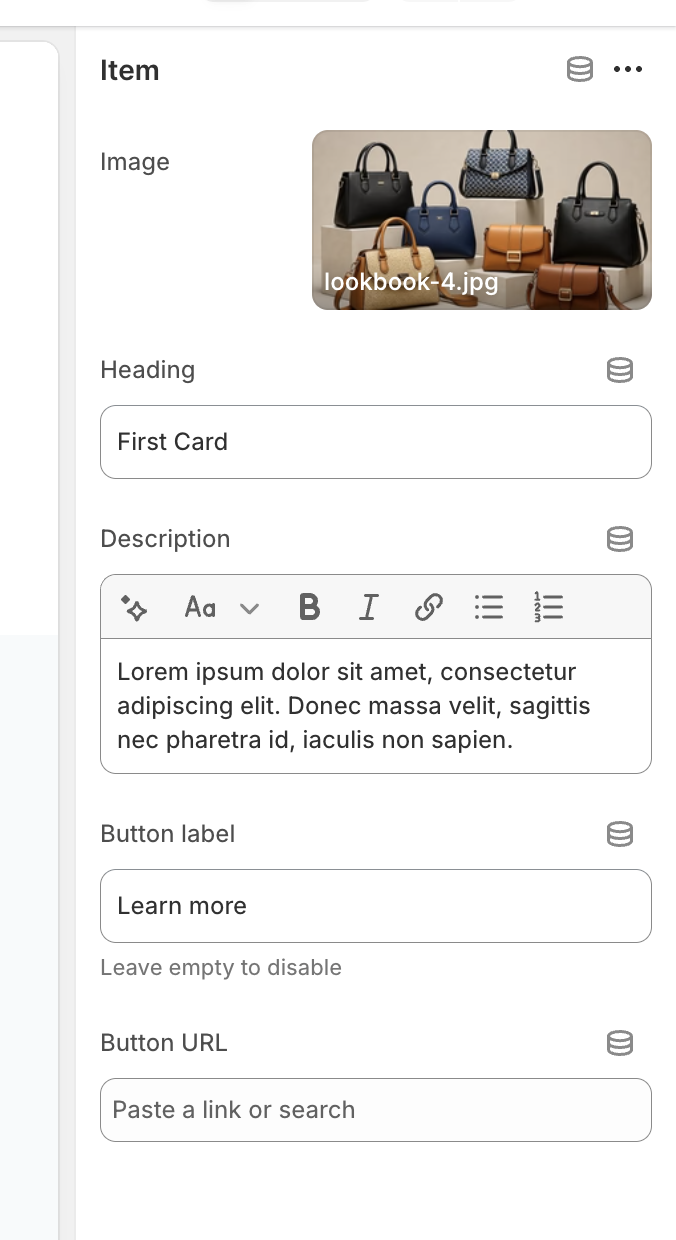Select the lookbook-4.jpg image thumbnail
The width and height of the screenshot is (676, 1240).
481,219
